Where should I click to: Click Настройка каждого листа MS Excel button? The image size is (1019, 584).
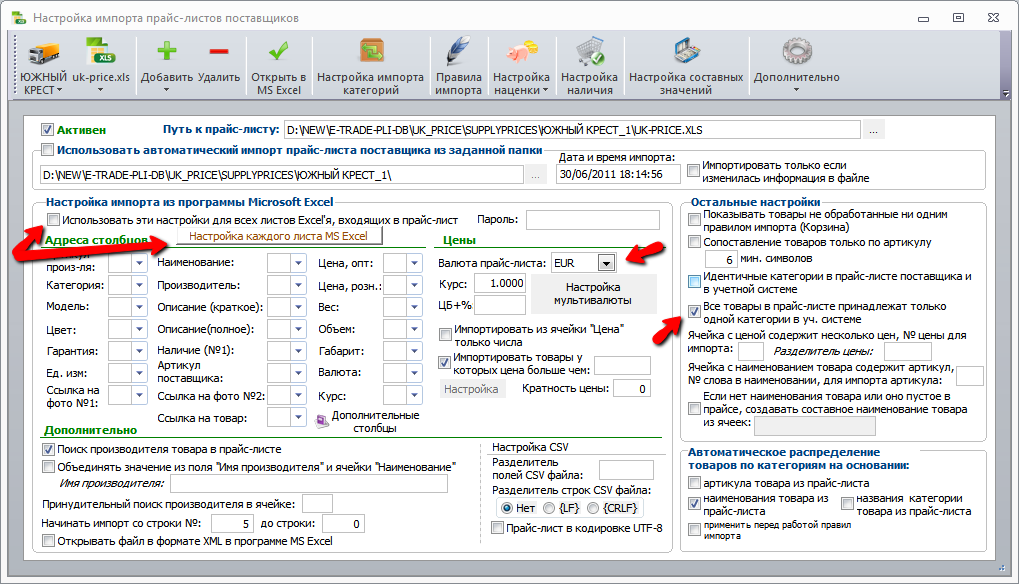point(279,236)
